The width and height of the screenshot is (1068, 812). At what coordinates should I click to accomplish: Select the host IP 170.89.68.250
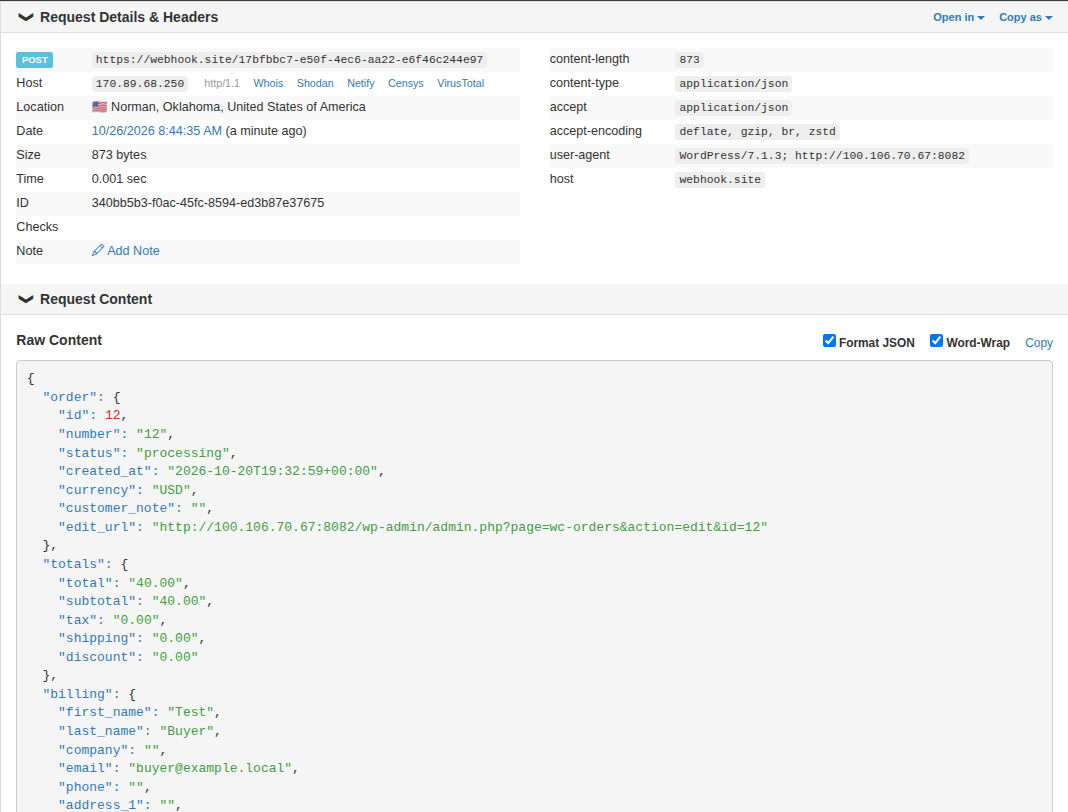pos(140,83)
